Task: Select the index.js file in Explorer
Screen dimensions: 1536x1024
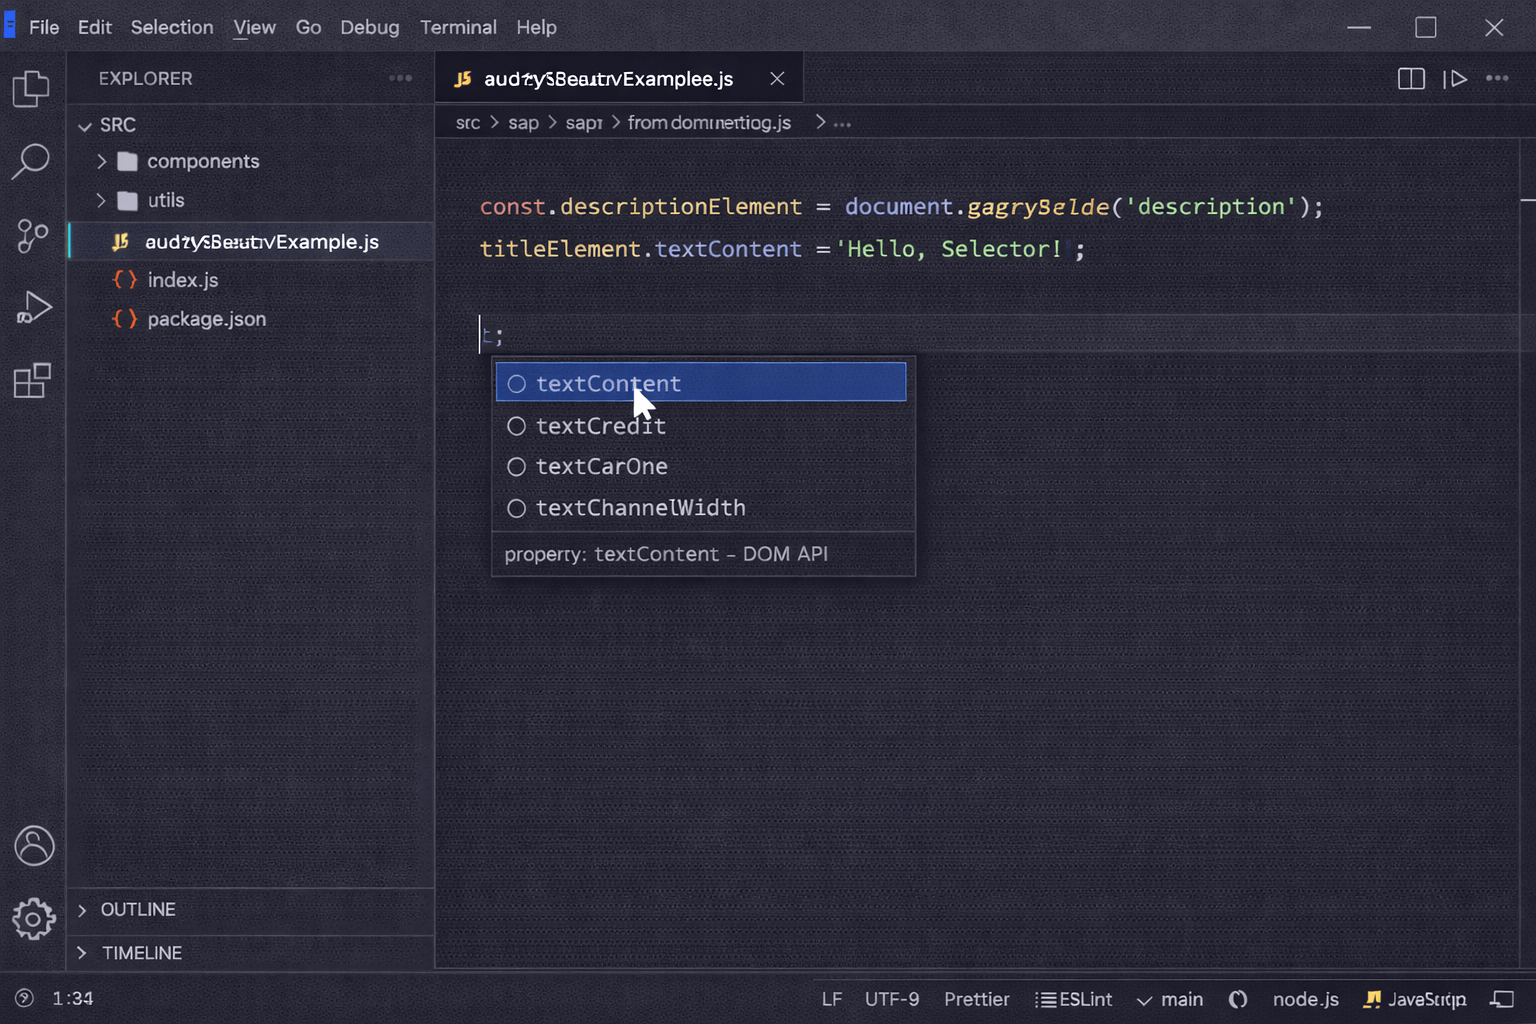Action: (x=182, y=280)
